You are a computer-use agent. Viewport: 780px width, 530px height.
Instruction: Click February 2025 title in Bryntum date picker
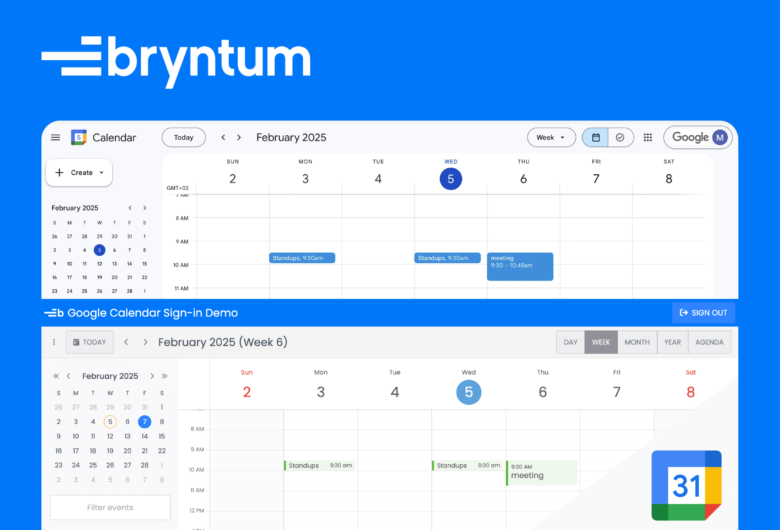pos(110,376)
